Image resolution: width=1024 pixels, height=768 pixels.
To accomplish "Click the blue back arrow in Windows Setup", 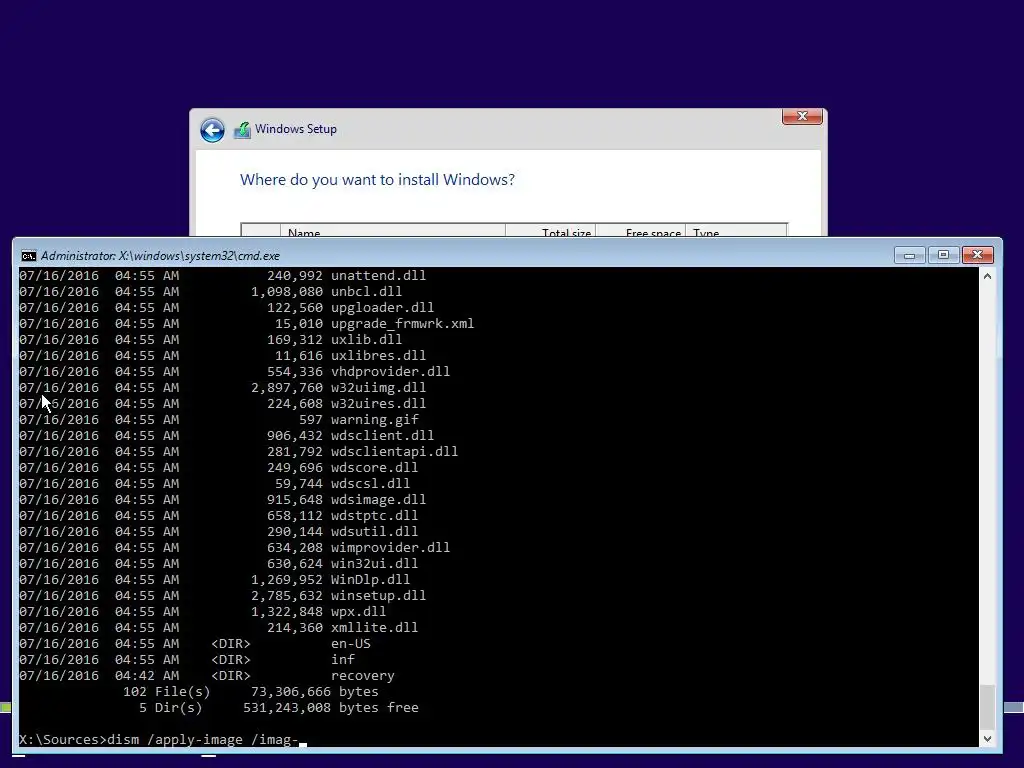I will (212, 130).
